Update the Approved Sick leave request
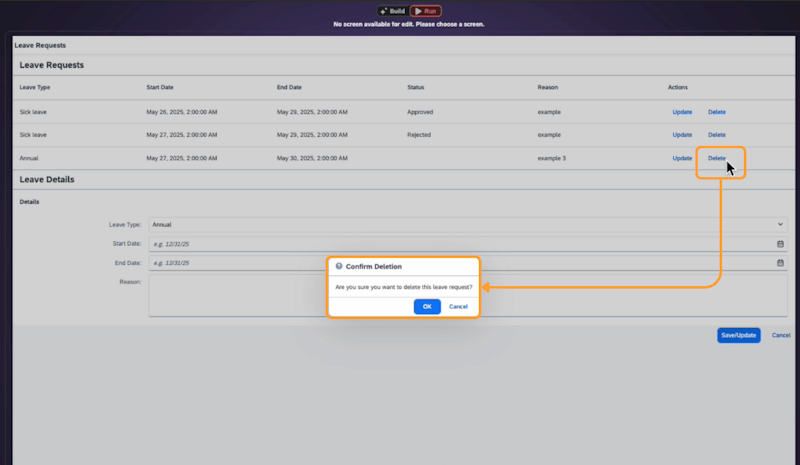Image resolution: width=800 pixels, height=465 pixels. pos(682,112)
